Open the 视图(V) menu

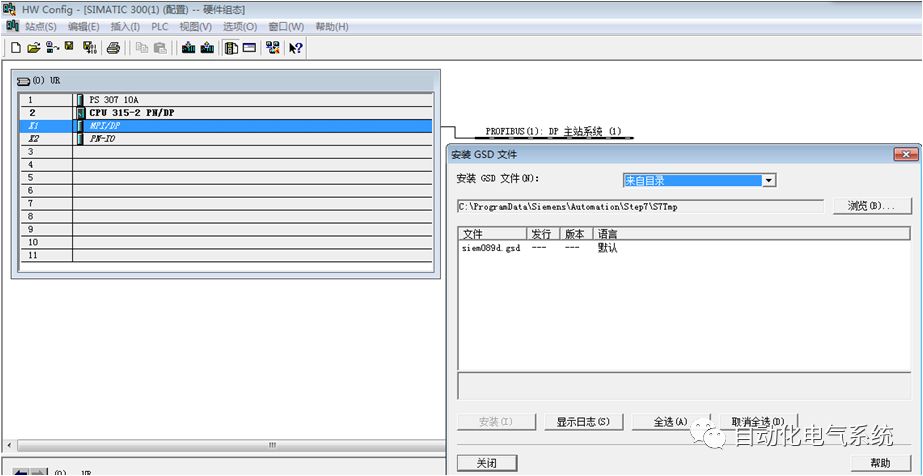pyautogui.click(x=195, y=27)
